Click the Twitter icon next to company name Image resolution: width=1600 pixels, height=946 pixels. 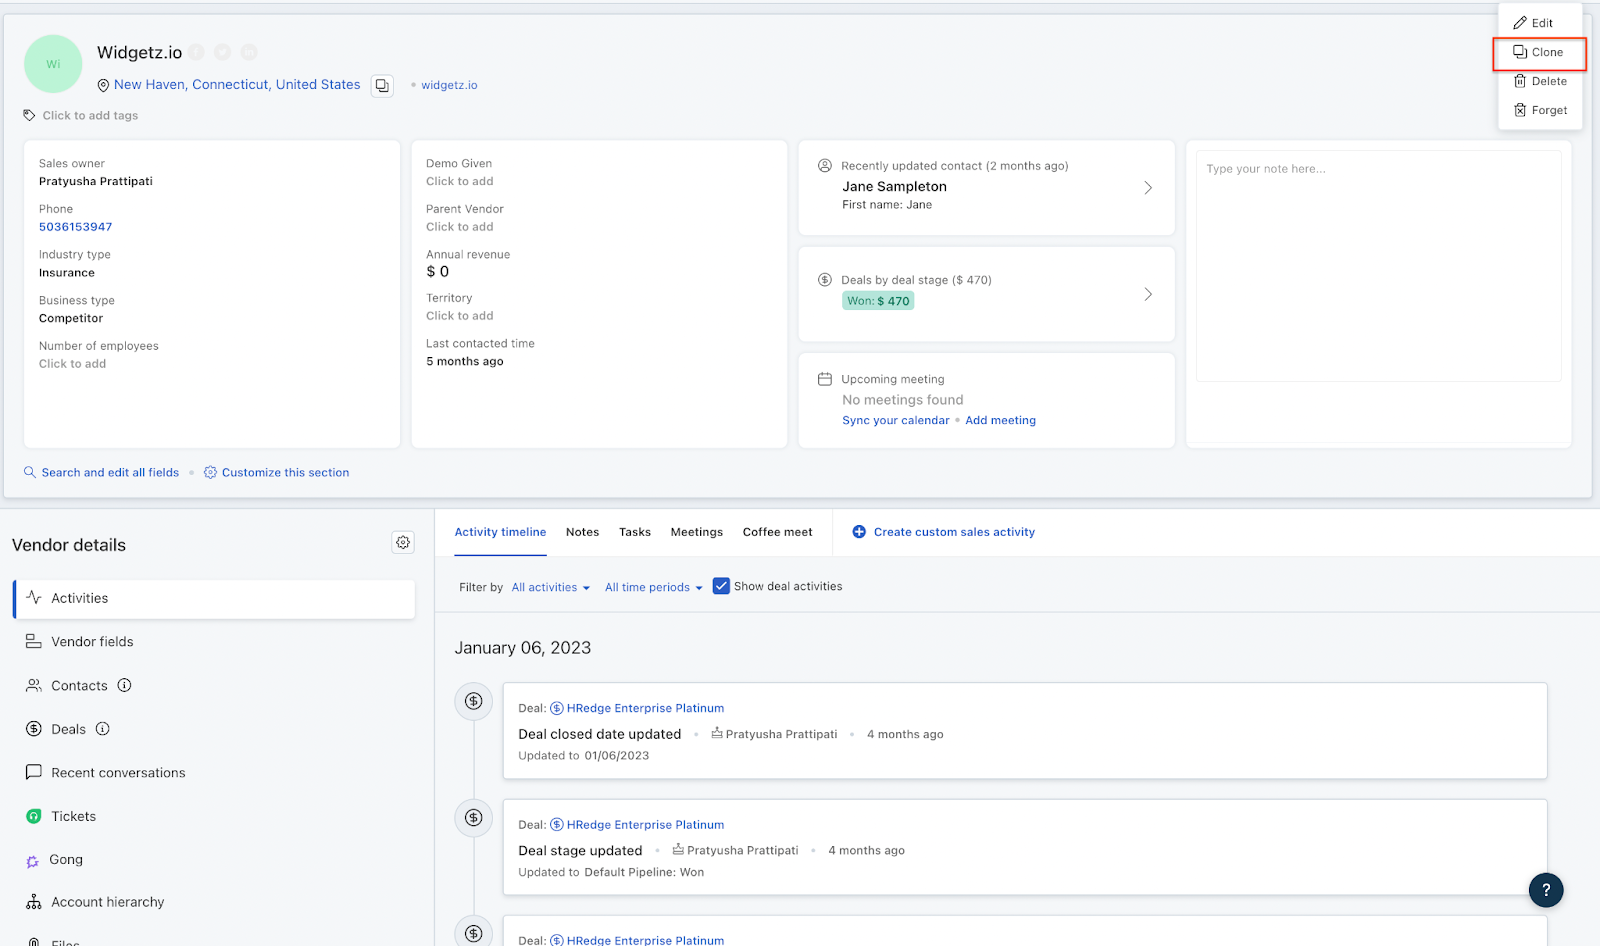(x=222, y=51)
